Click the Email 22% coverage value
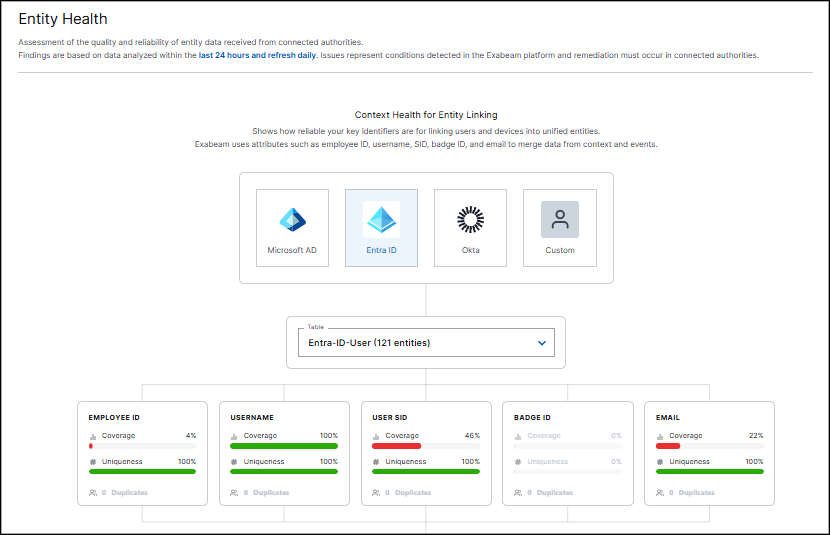830x535 pixels. click(756, 436)
